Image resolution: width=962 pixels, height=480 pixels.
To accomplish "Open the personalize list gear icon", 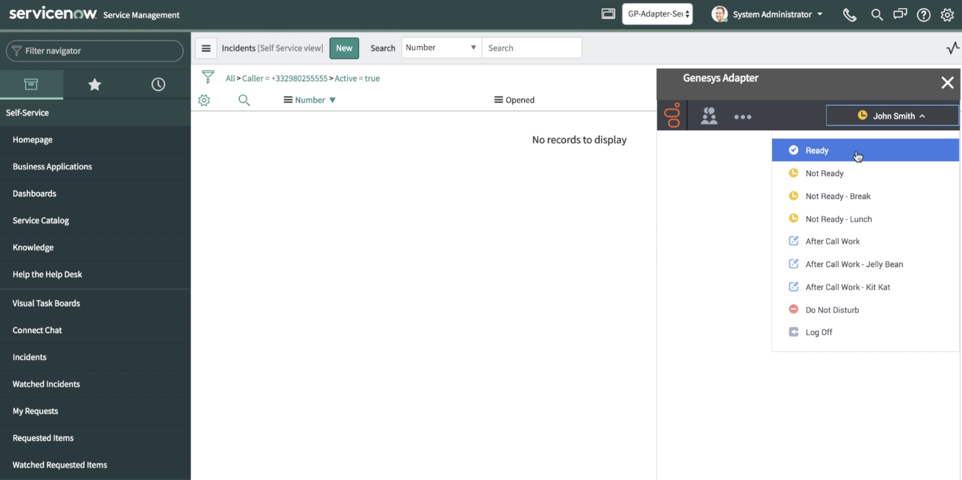I will (204, 100).
